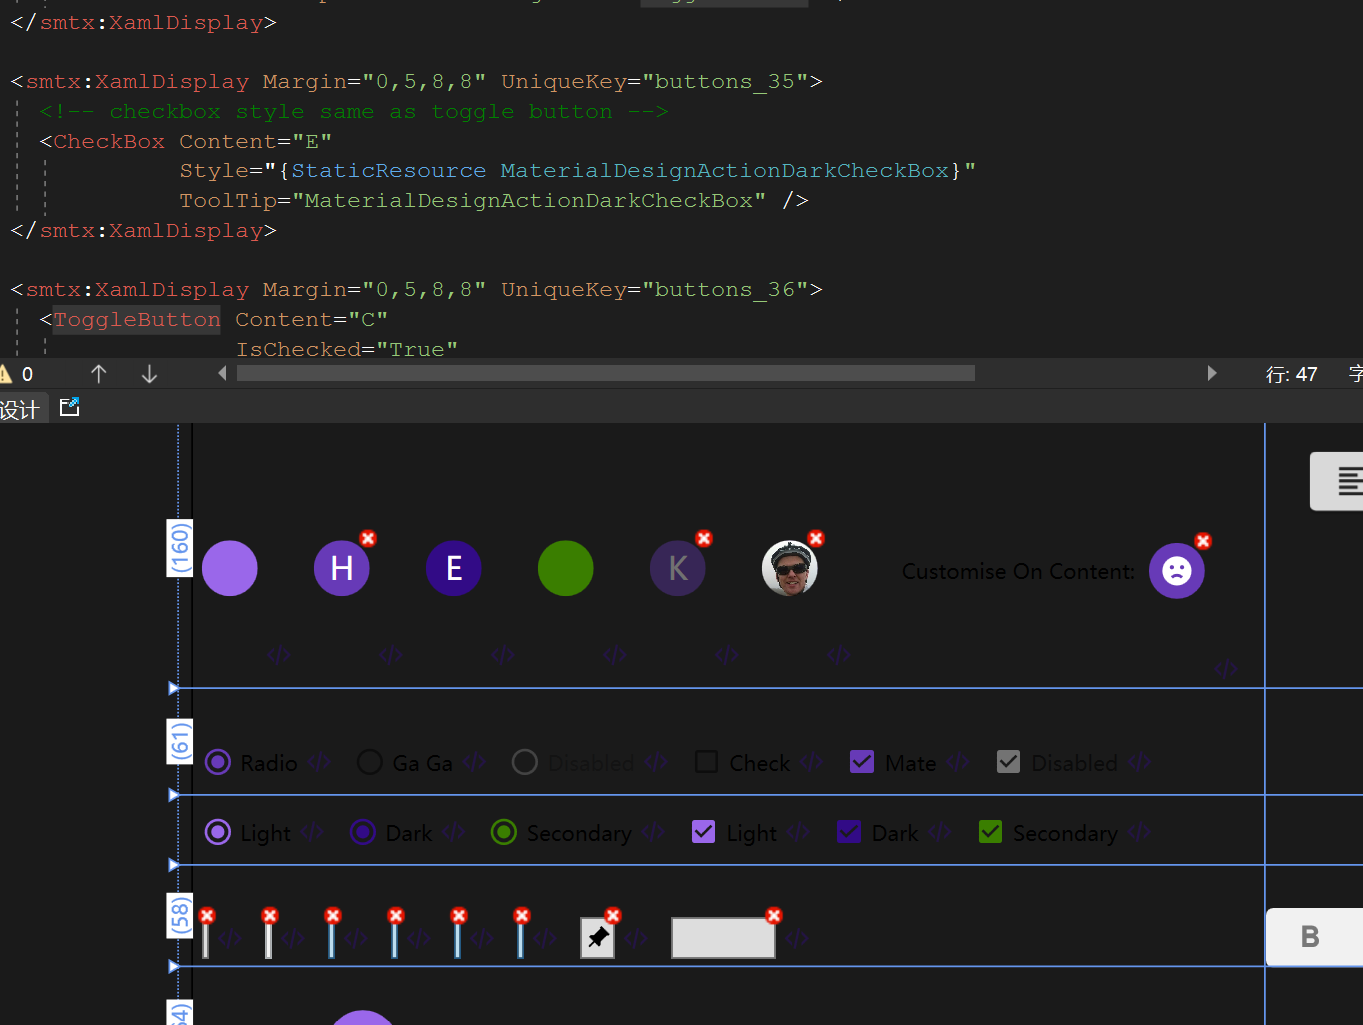Viewport: 1363px width, 1025px height.
Task: Click the horizontal scrollbar right arrow
Action: point(1211,373)
